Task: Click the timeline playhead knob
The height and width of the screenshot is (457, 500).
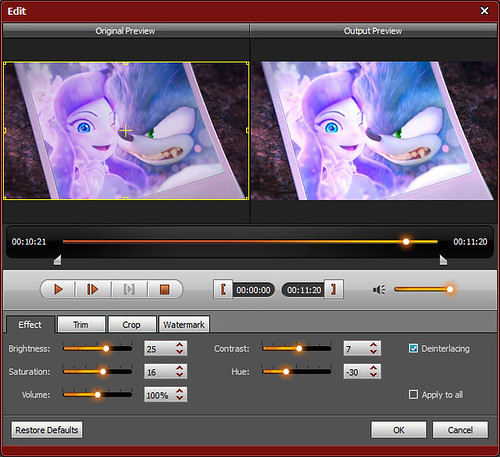Action: (406, 242)
